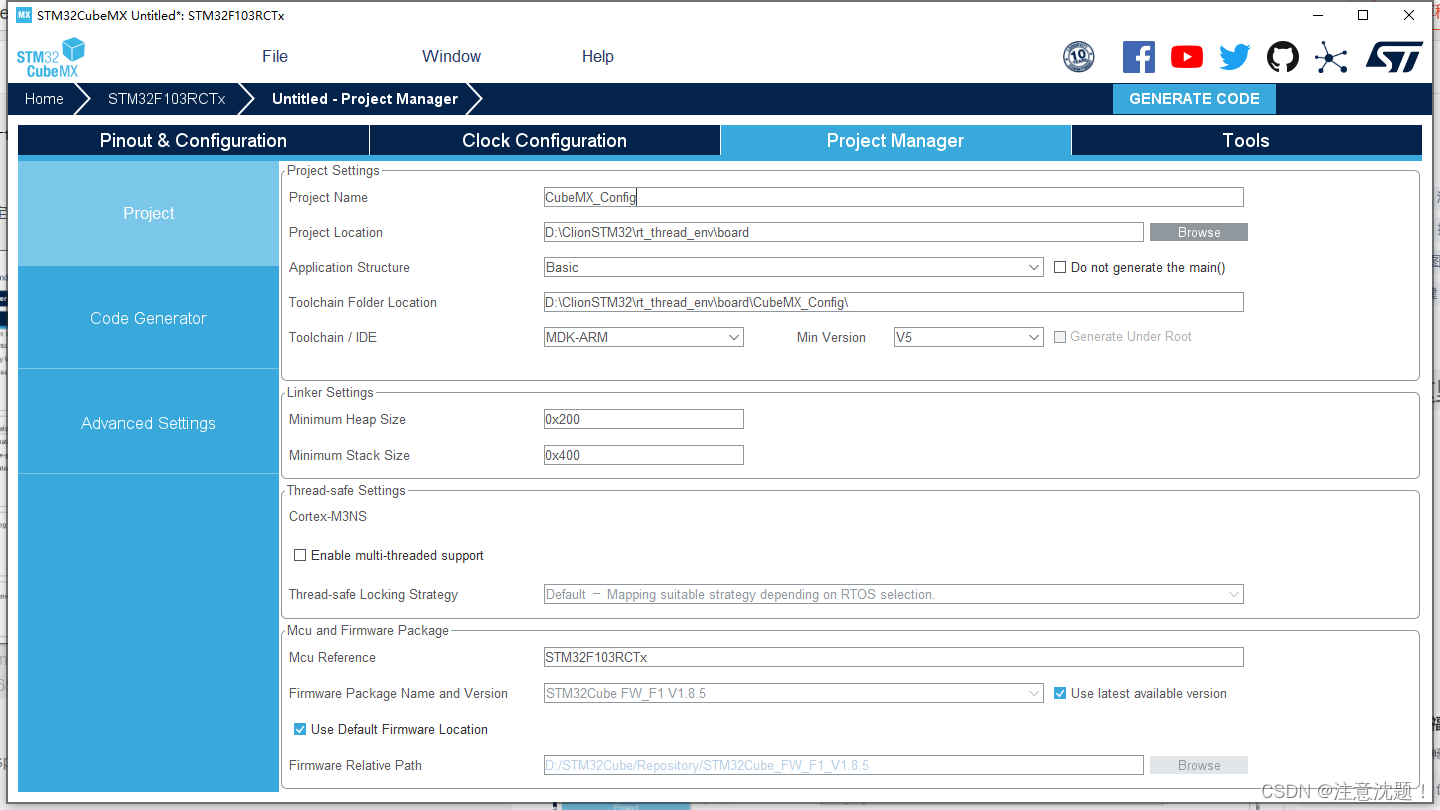Open the Advanced Settings side section
1440x810 pixels.
148,423
